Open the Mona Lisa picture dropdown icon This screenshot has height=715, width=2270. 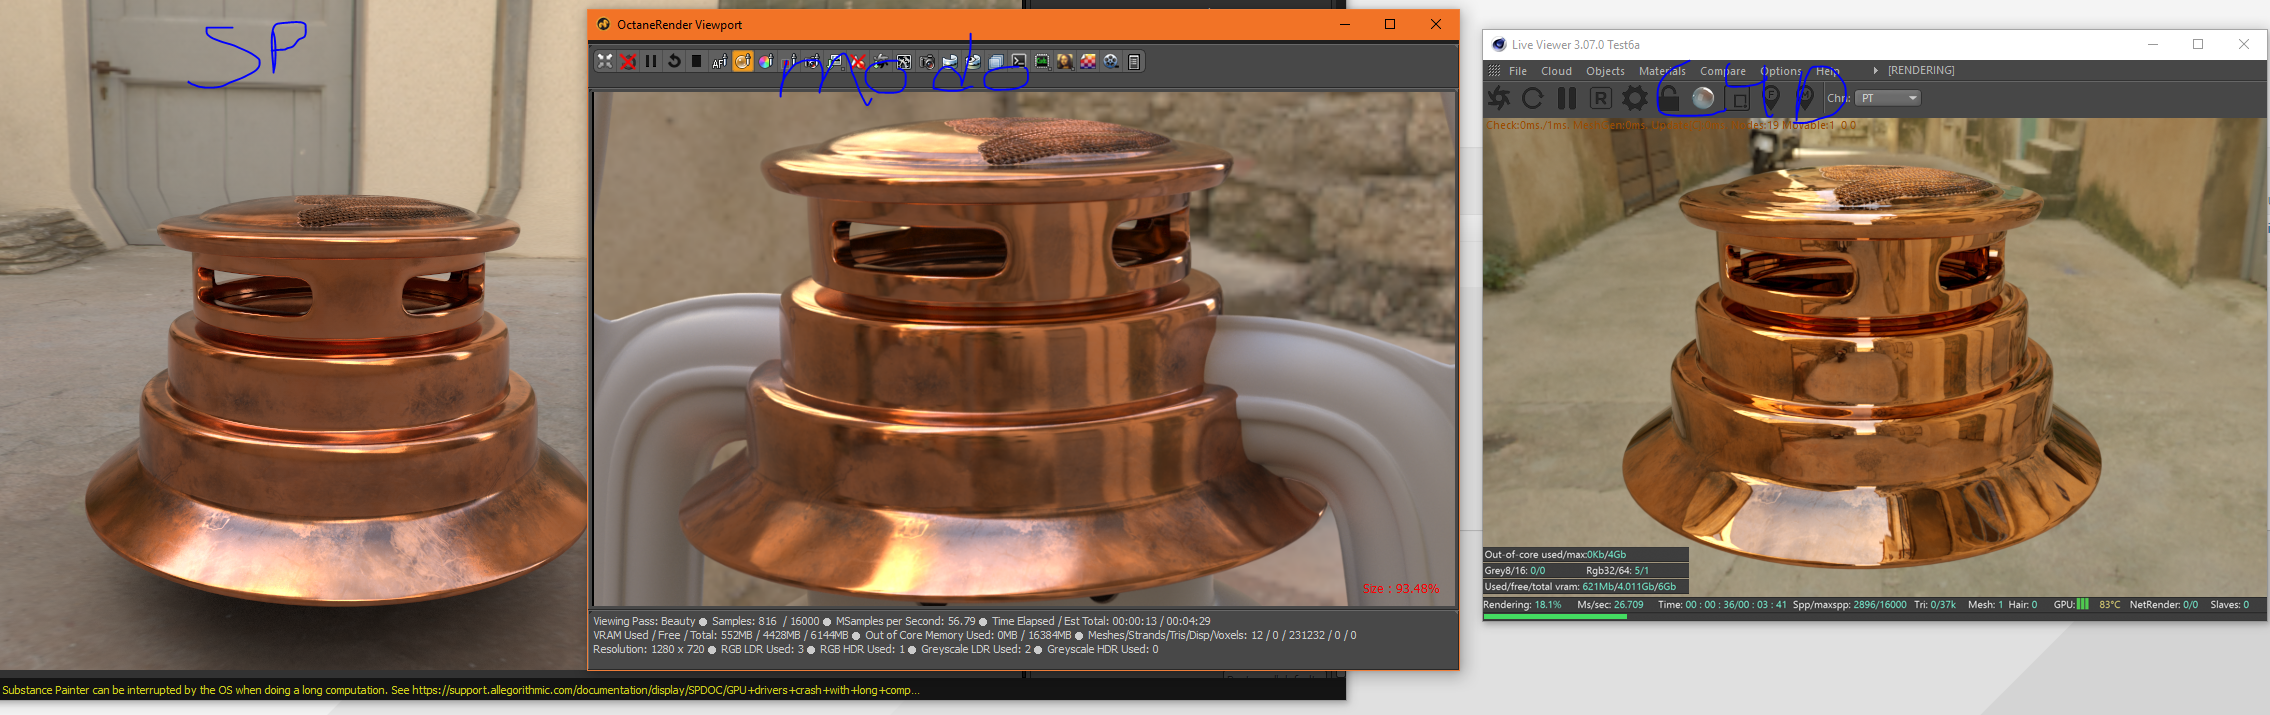pos(1065,61)
